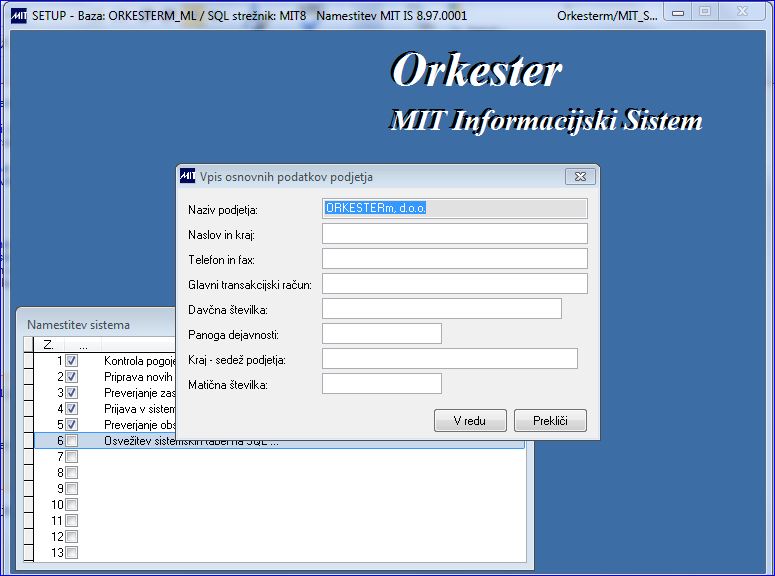Click the Davčna številka input box
The height and width of the screenshot is (576, 775).
pyautogui.click(x=442, y=309)
